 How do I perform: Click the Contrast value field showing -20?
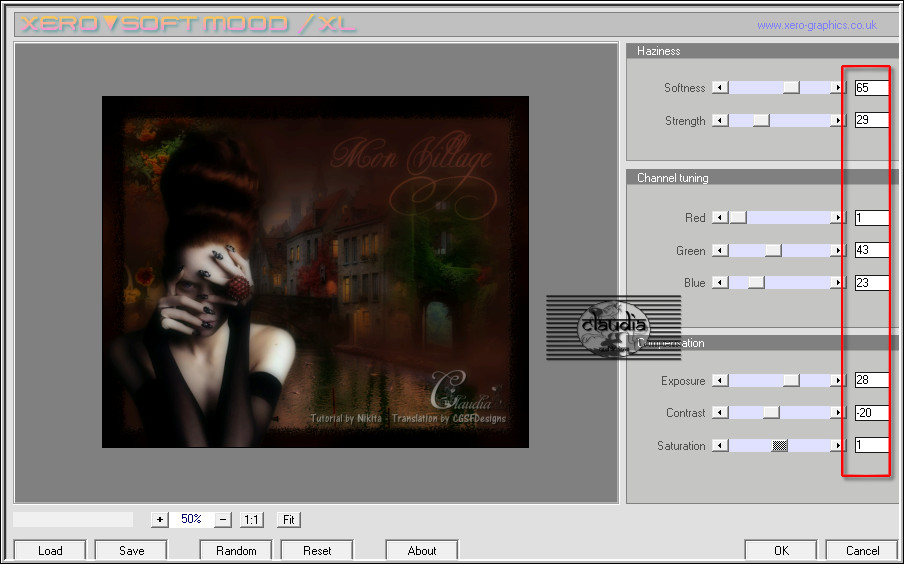click(x=871, y=413)
